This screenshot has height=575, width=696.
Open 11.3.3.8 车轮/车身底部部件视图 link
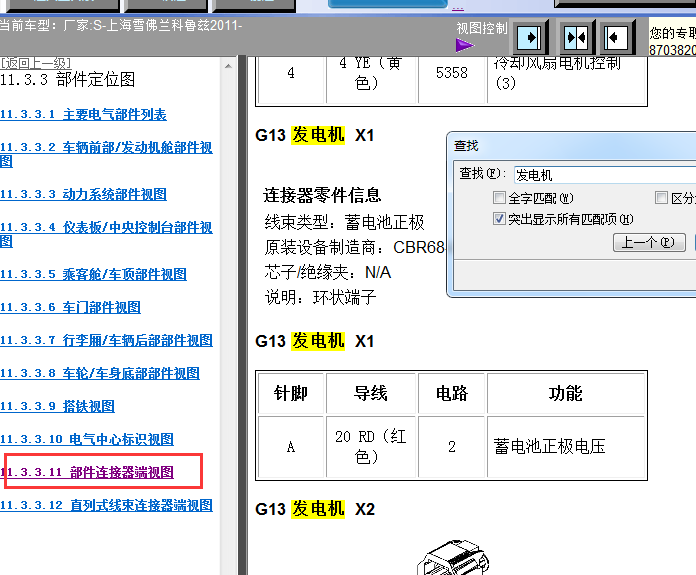pos(99,373)
